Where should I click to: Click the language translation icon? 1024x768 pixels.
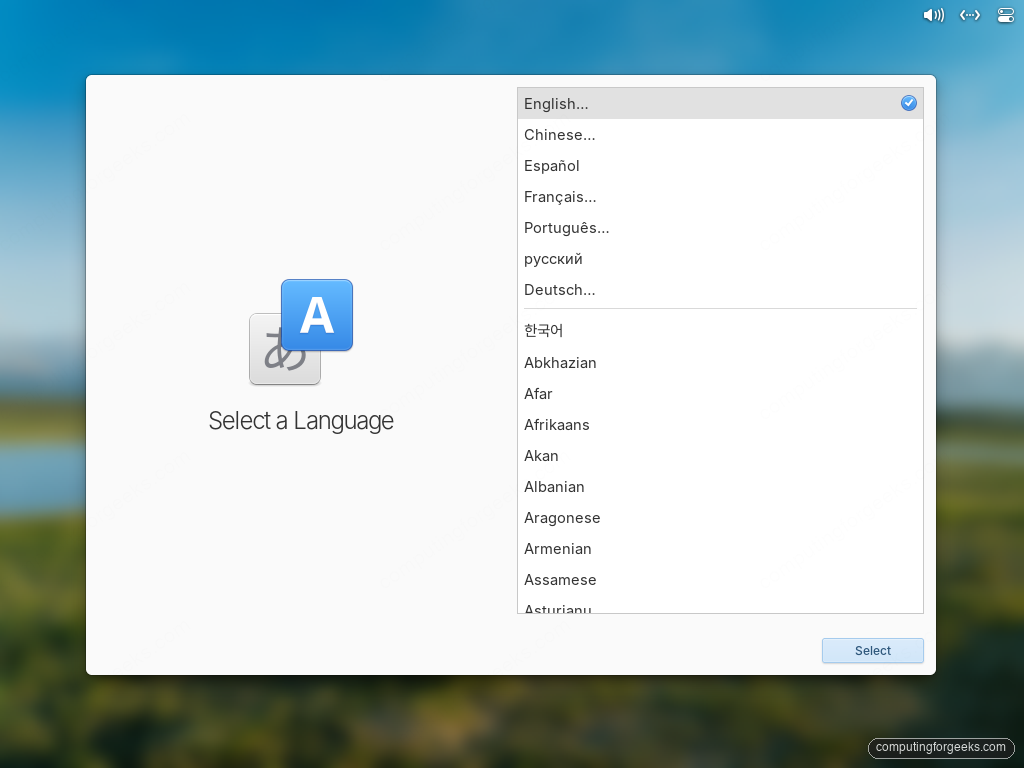point(301,332)
